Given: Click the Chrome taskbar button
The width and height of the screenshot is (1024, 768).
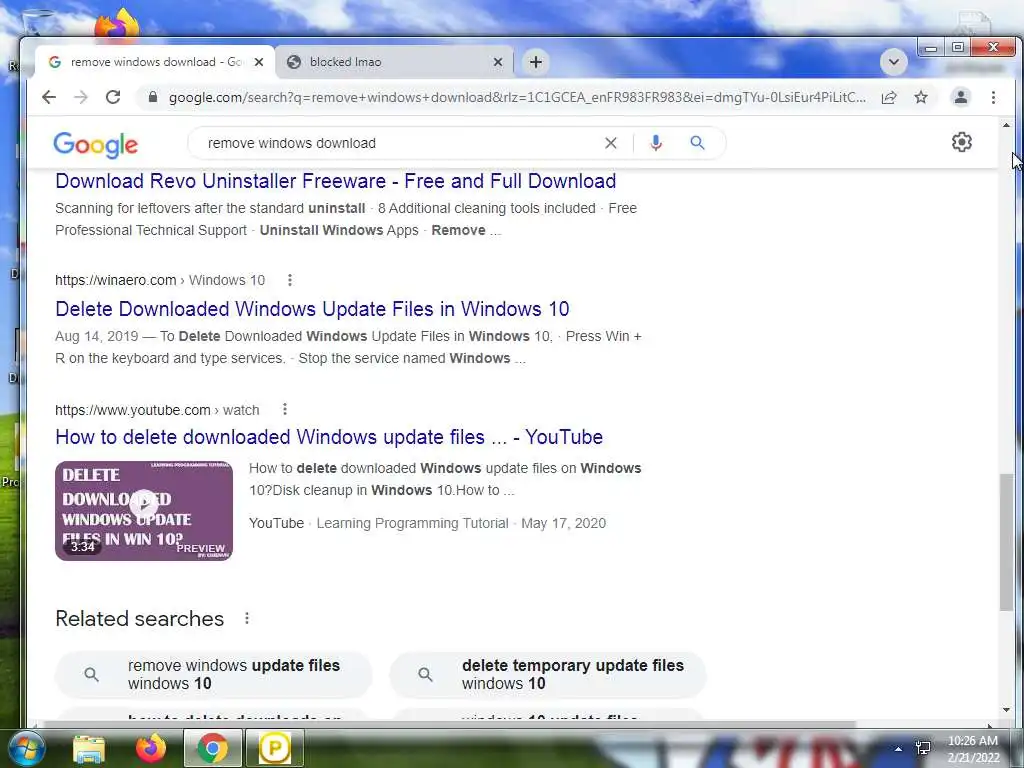Looking at the screenshot, I should pyautogui.click(x=213, y=748).
